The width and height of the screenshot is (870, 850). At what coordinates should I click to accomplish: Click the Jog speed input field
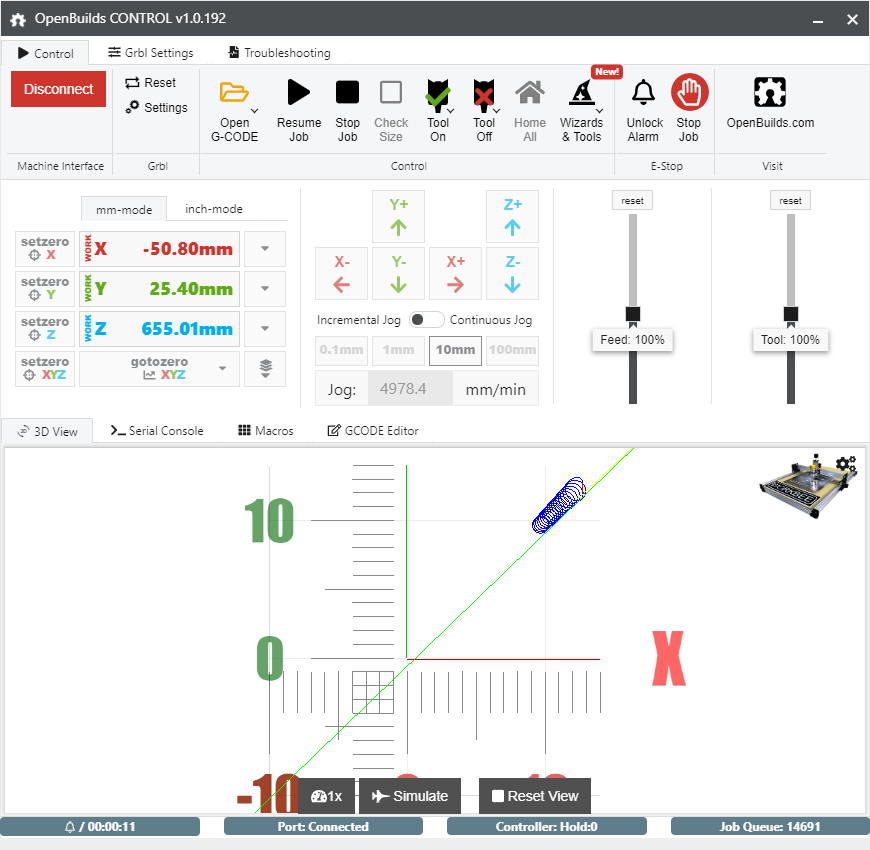[410, 389]
